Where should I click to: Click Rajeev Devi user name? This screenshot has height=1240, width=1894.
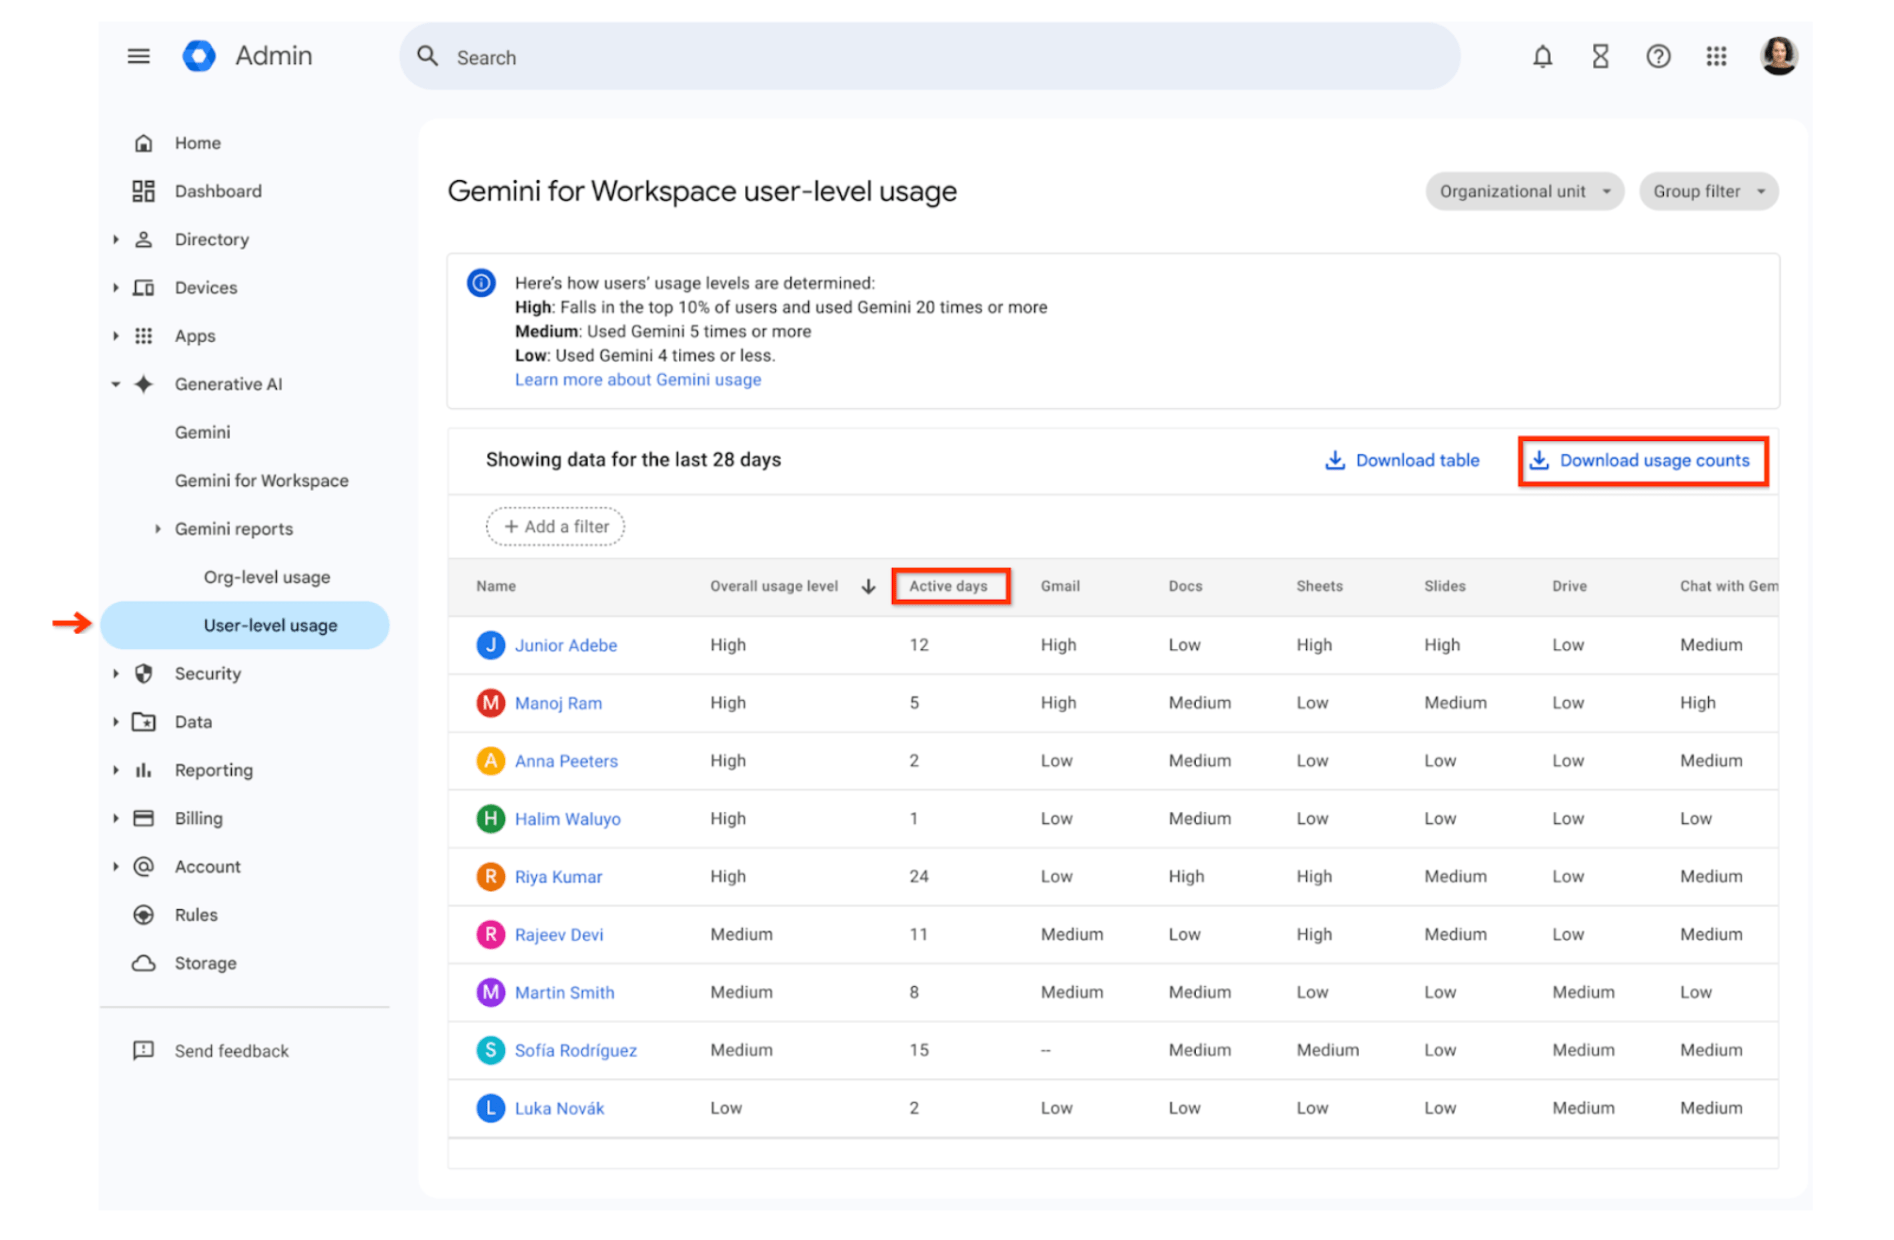point(559,935)
